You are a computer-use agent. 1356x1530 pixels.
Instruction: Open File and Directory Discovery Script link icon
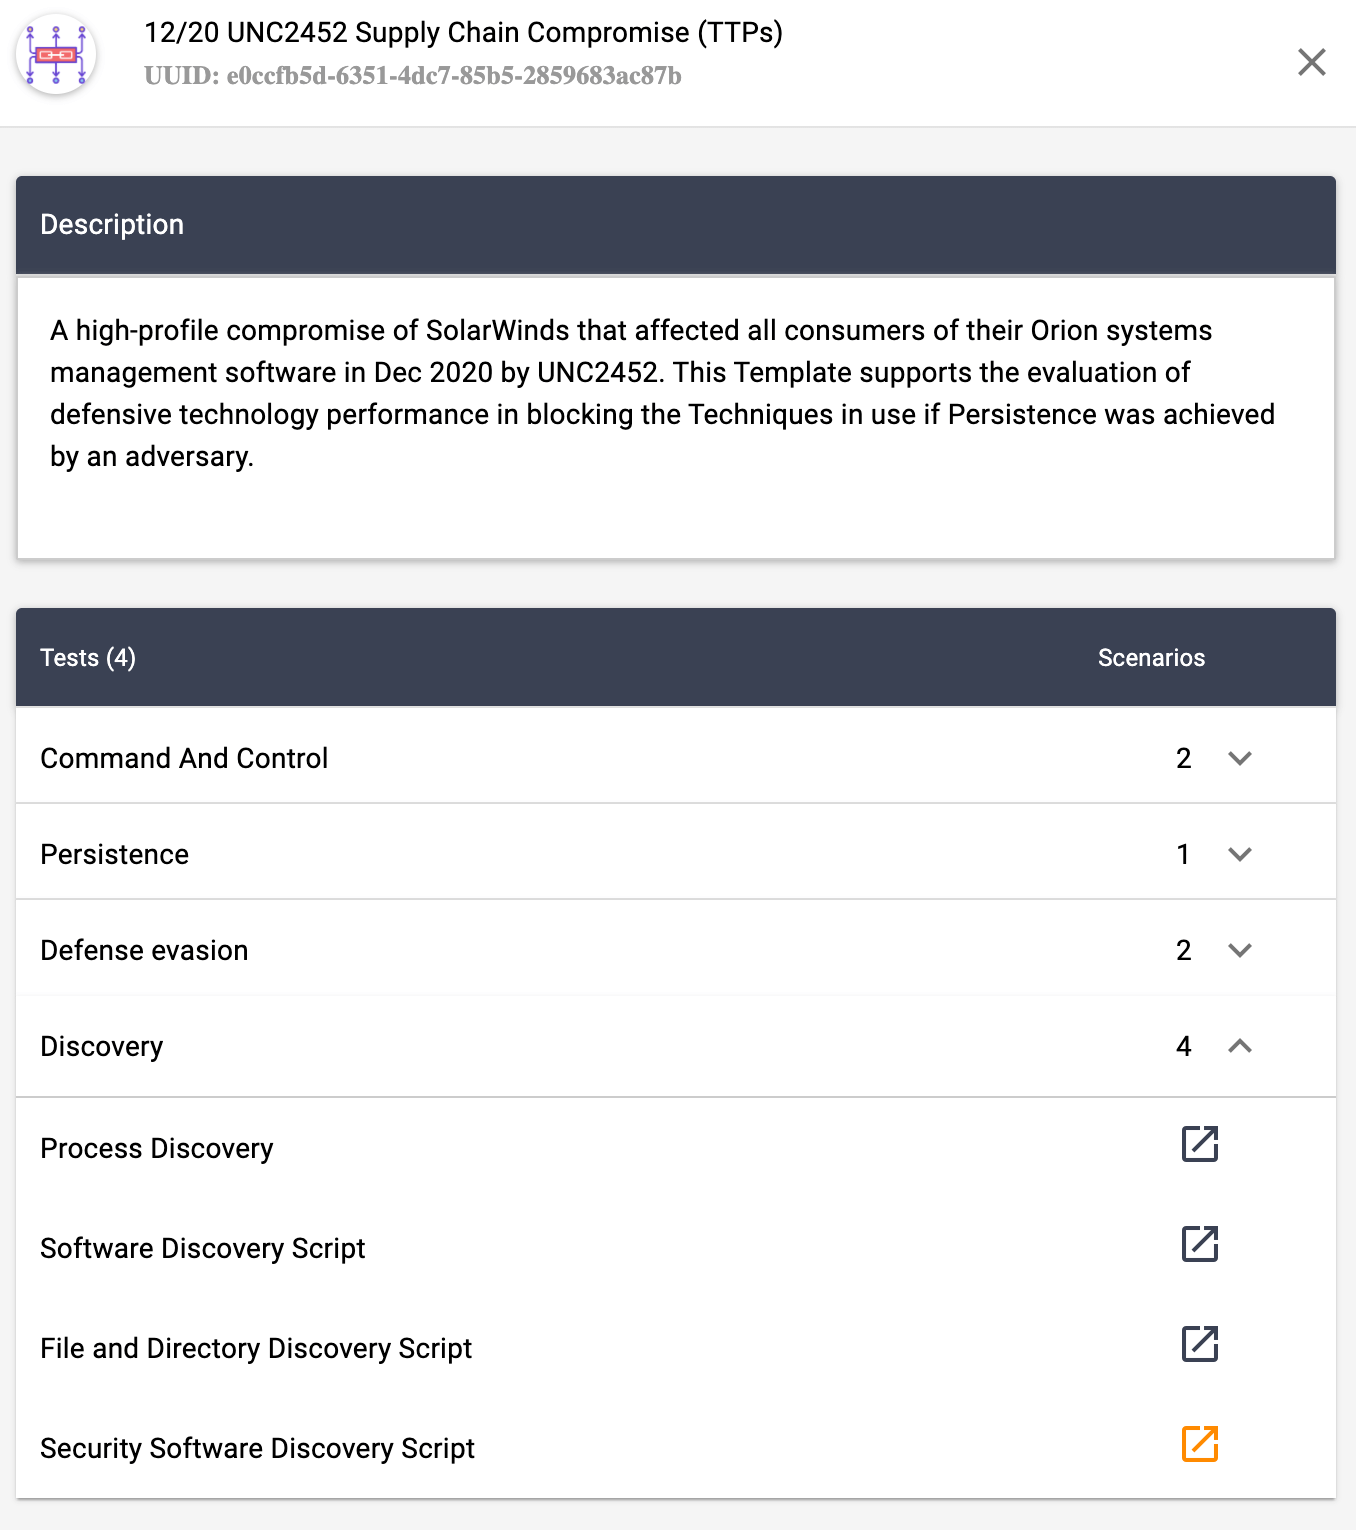click(x=1199, y=1344)
